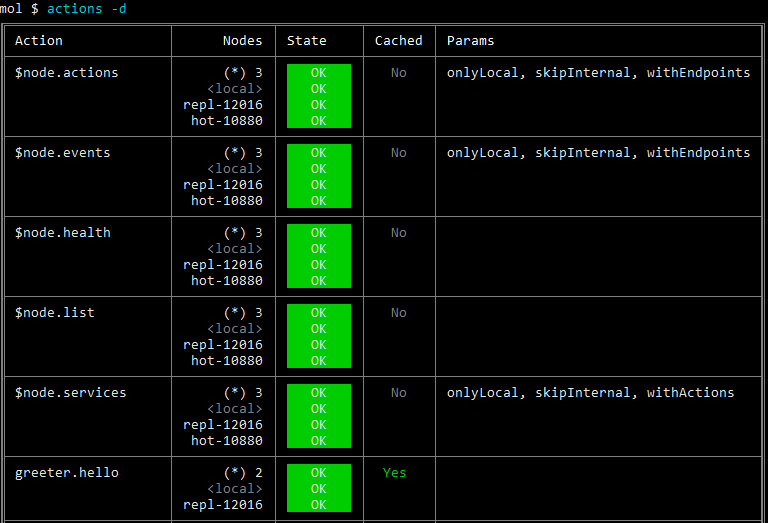The image size is (768, 523).
Task: Click the withActions param for $node.services
Action: pos(690,393)
